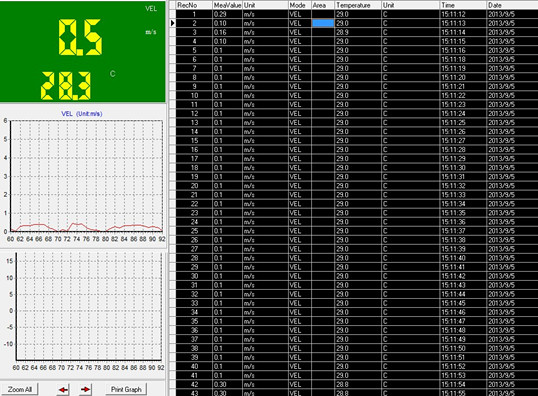Click the row selector arrow for record 2

point(173,23)
